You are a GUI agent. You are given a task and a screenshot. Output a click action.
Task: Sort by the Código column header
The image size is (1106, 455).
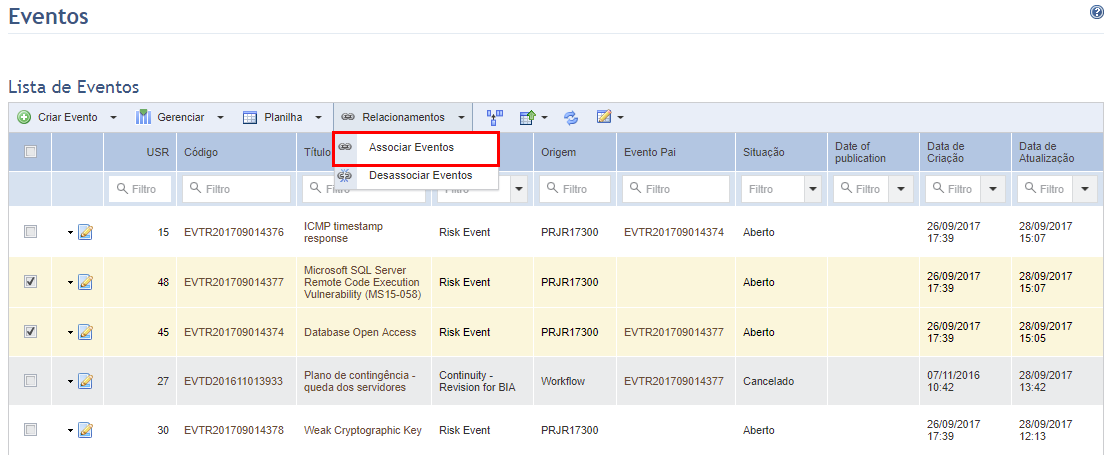(201, 152)
